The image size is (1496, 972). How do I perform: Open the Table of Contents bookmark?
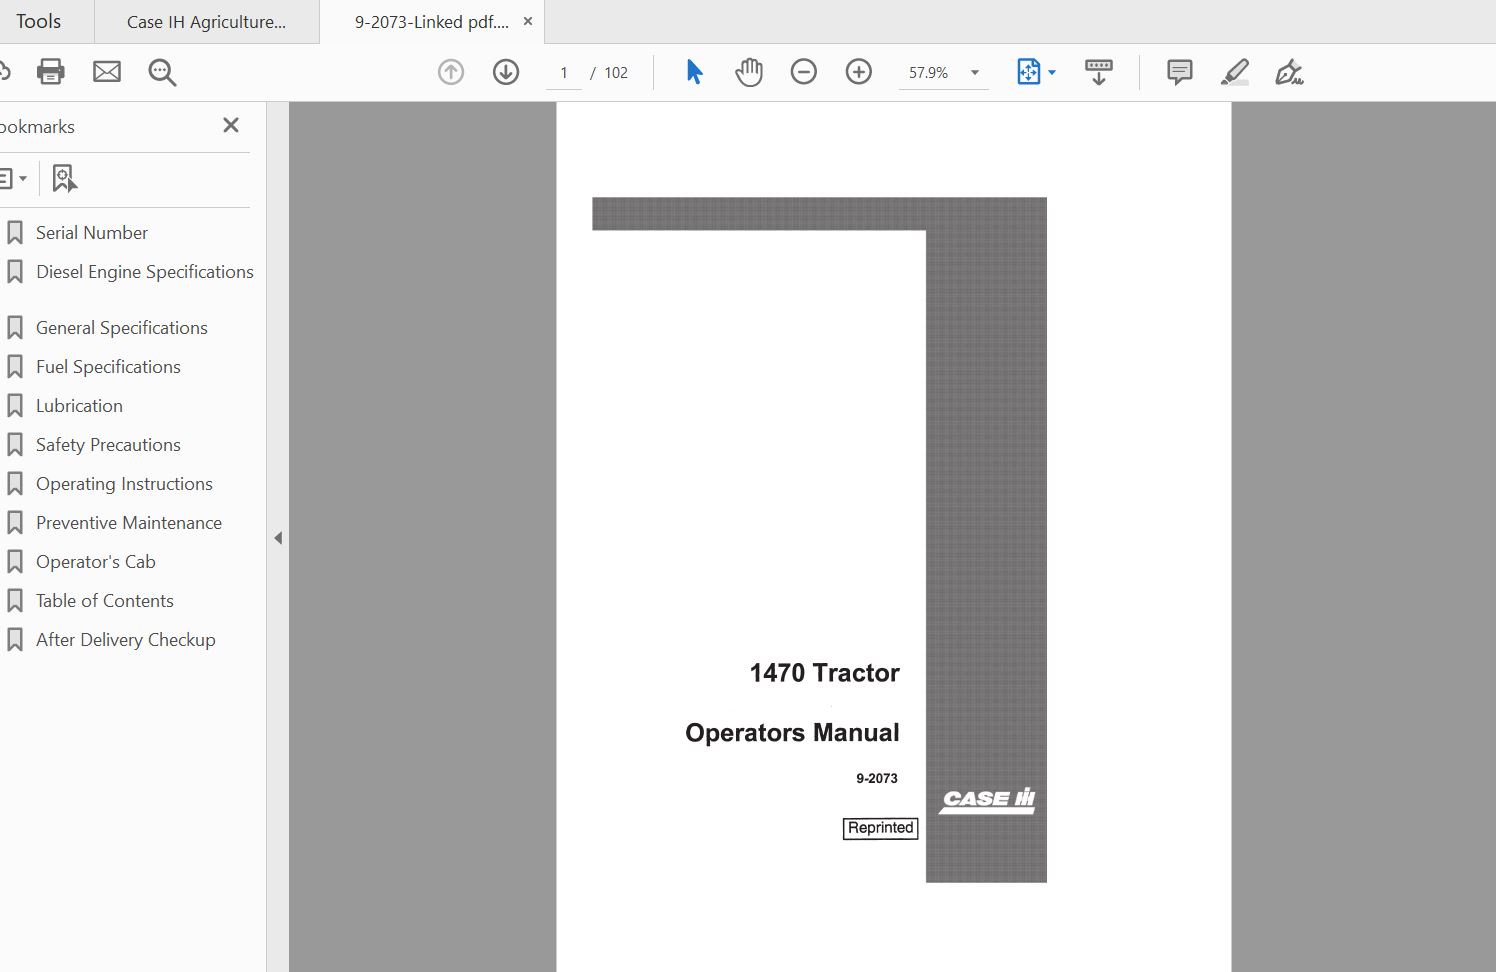pyautogui.click(x=105, y=601)
